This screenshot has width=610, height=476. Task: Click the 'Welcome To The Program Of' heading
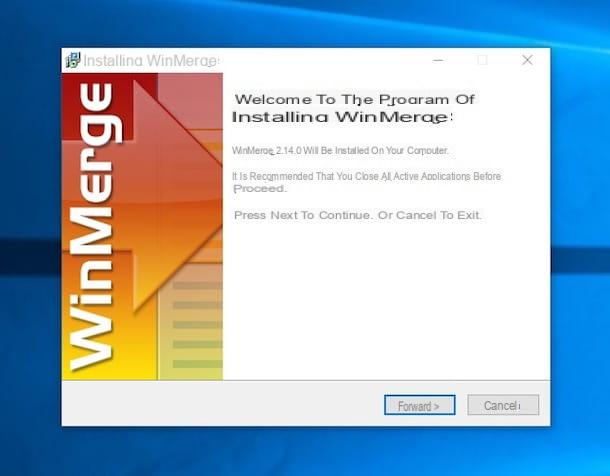tap(354, 100)
